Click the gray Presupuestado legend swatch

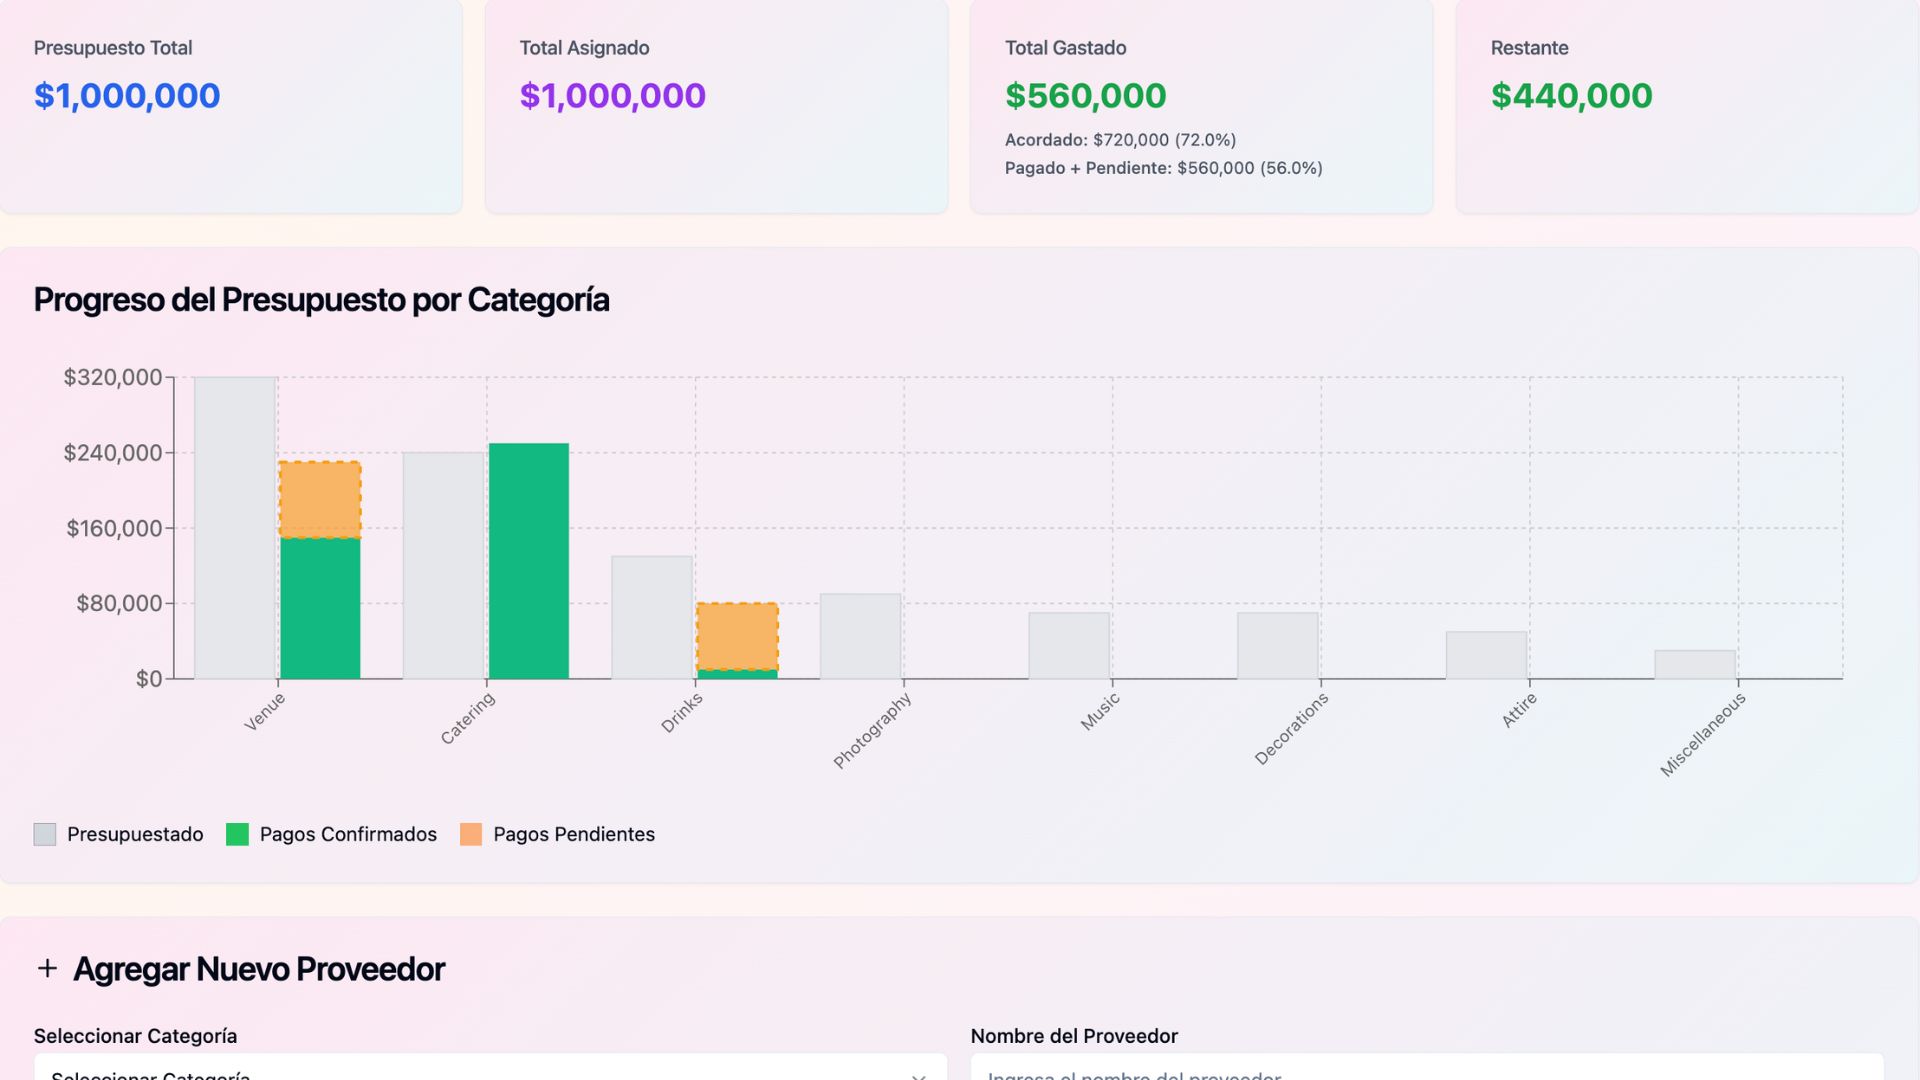(x=45, y=834)
